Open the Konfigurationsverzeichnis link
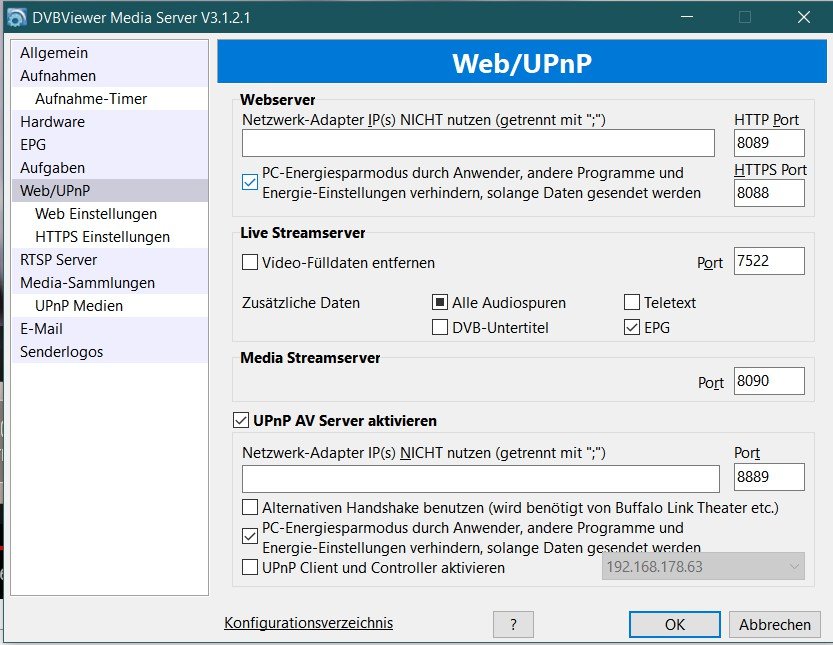 click(308, 623)
